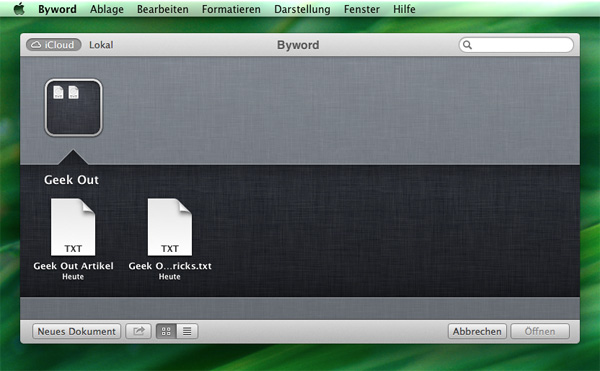
Task: Open the Formatieren menu
Action: point(231,9)
